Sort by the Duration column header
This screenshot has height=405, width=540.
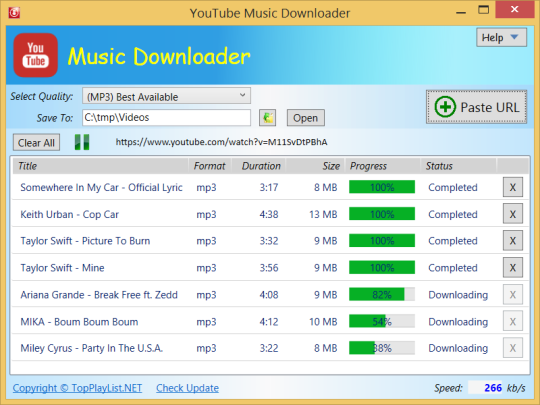click(x=259, y=166)
